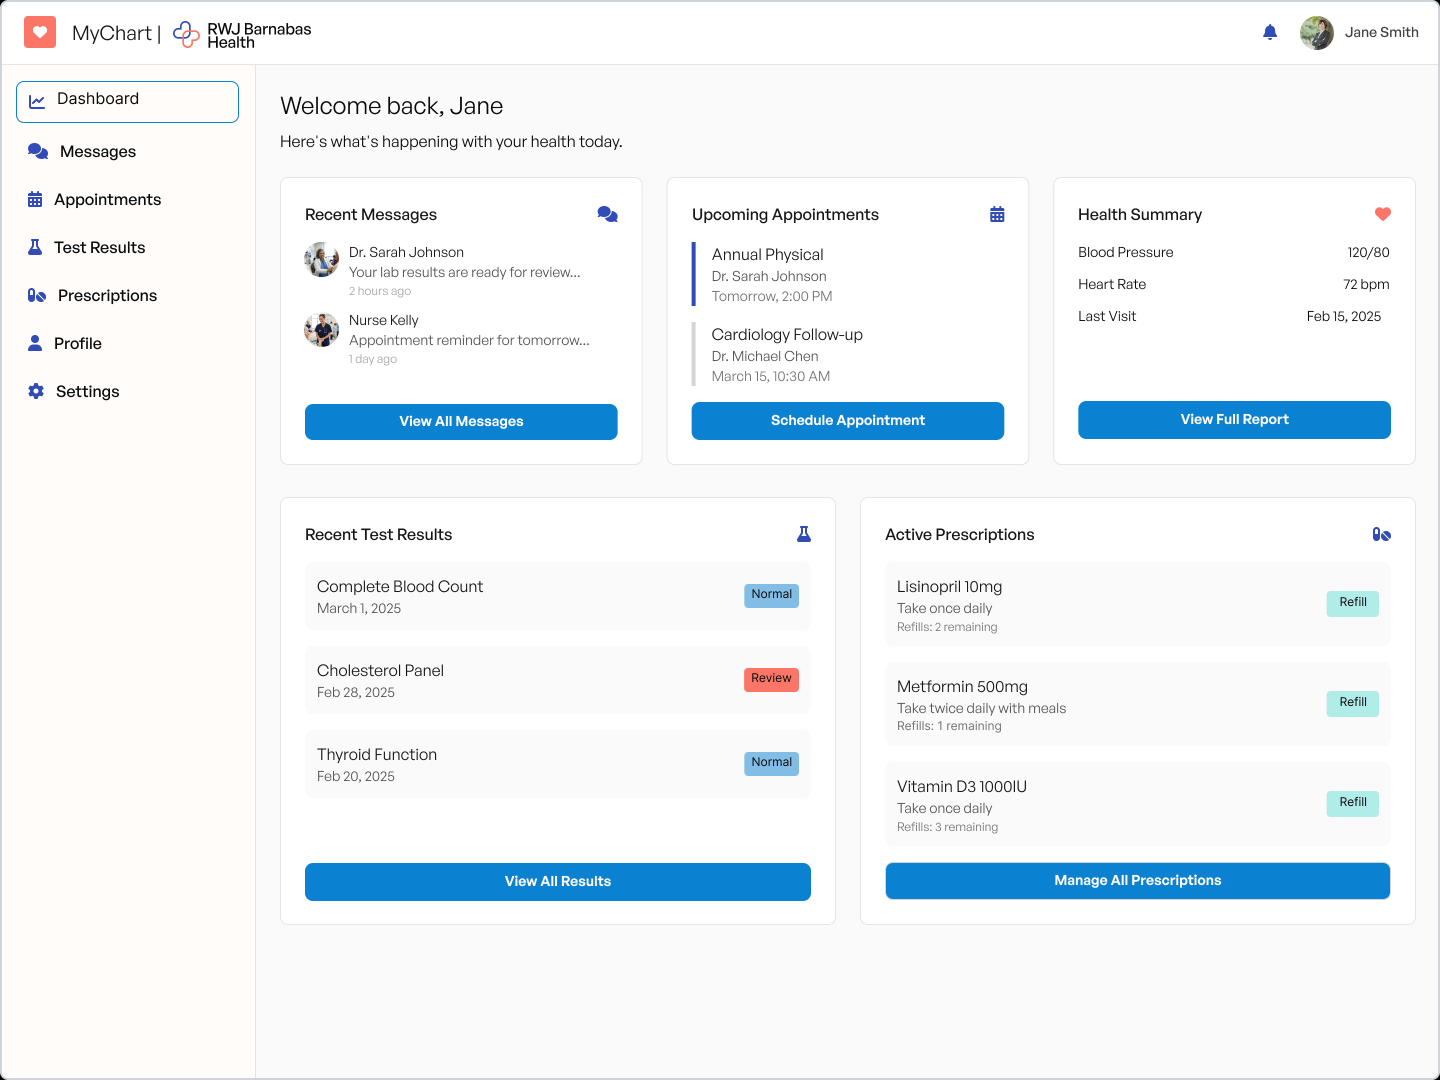Screen dimensions: 1440x1080
Task: Click the chat bubbles icon in Recent Messages
Action: 607,214
